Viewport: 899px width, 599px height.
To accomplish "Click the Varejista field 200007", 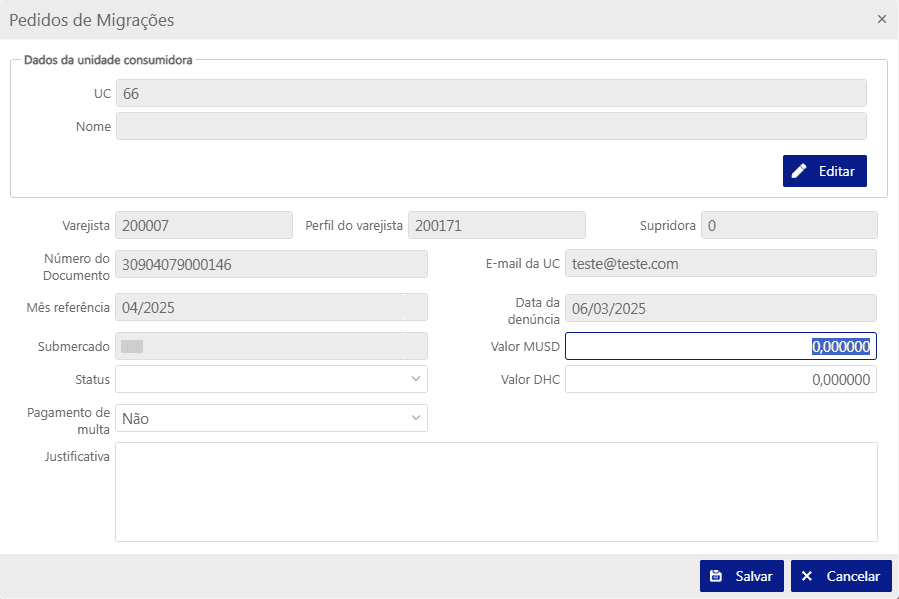I will [x=204, y=225].
